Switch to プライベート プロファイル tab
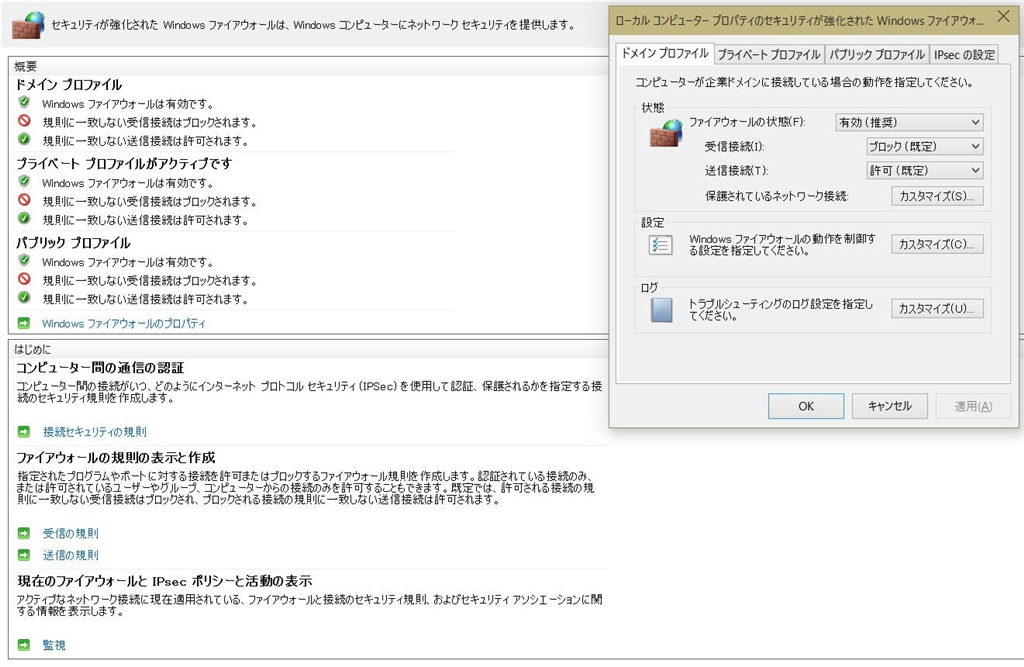1024x667 pixels. tap(769, 54)
